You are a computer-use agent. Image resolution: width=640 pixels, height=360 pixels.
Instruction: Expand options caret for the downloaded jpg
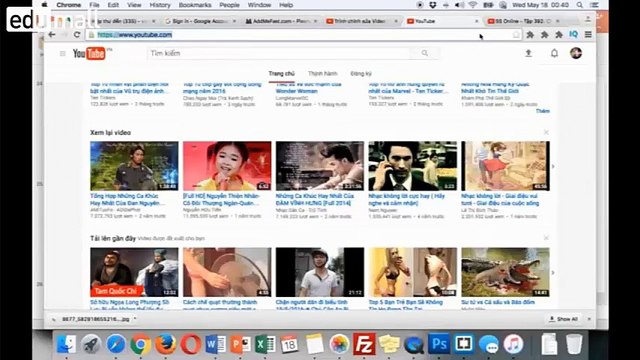click(x=135, y=319)
